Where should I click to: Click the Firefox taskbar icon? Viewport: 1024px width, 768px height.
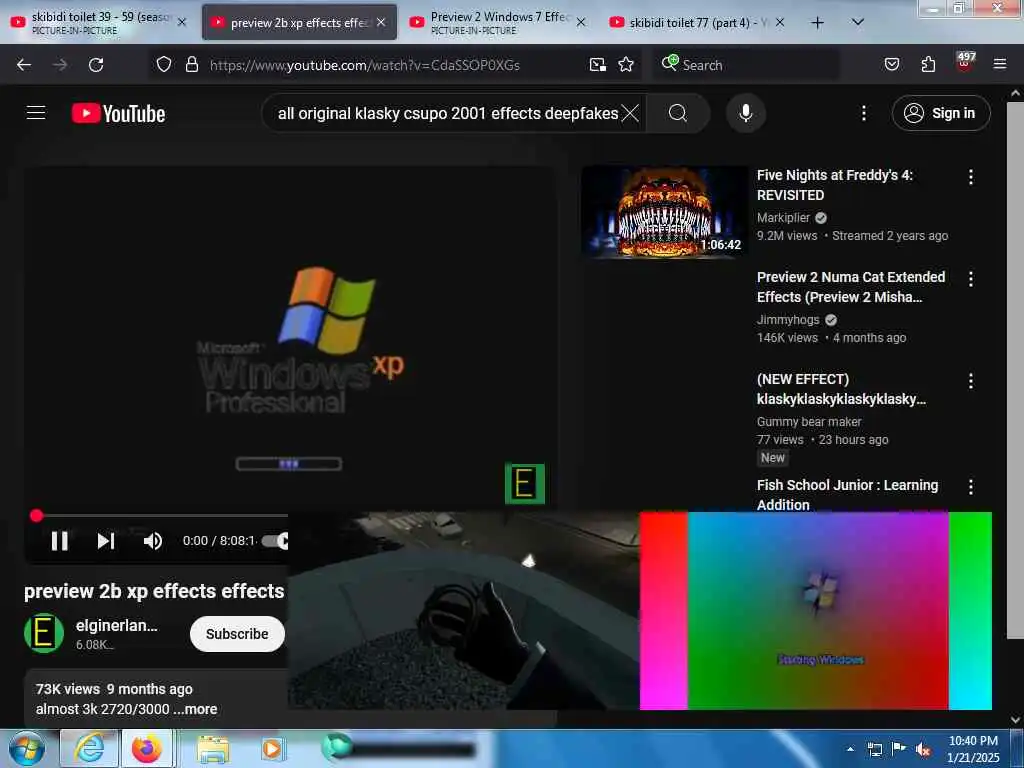click(148, 748)
